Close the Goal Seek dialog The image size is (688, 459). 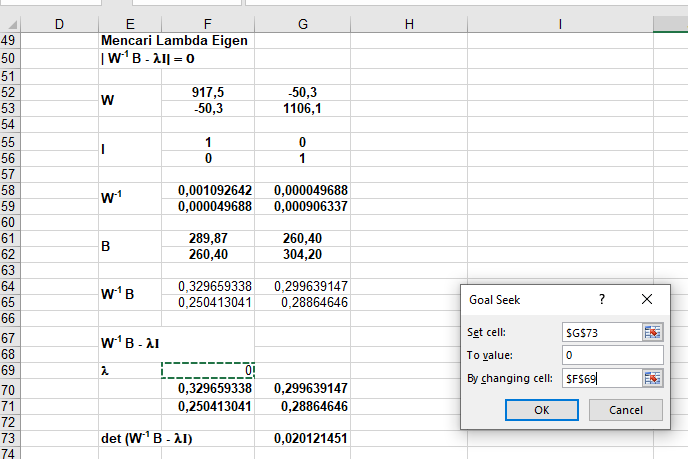pyautogui.click(x=647, y=299)
